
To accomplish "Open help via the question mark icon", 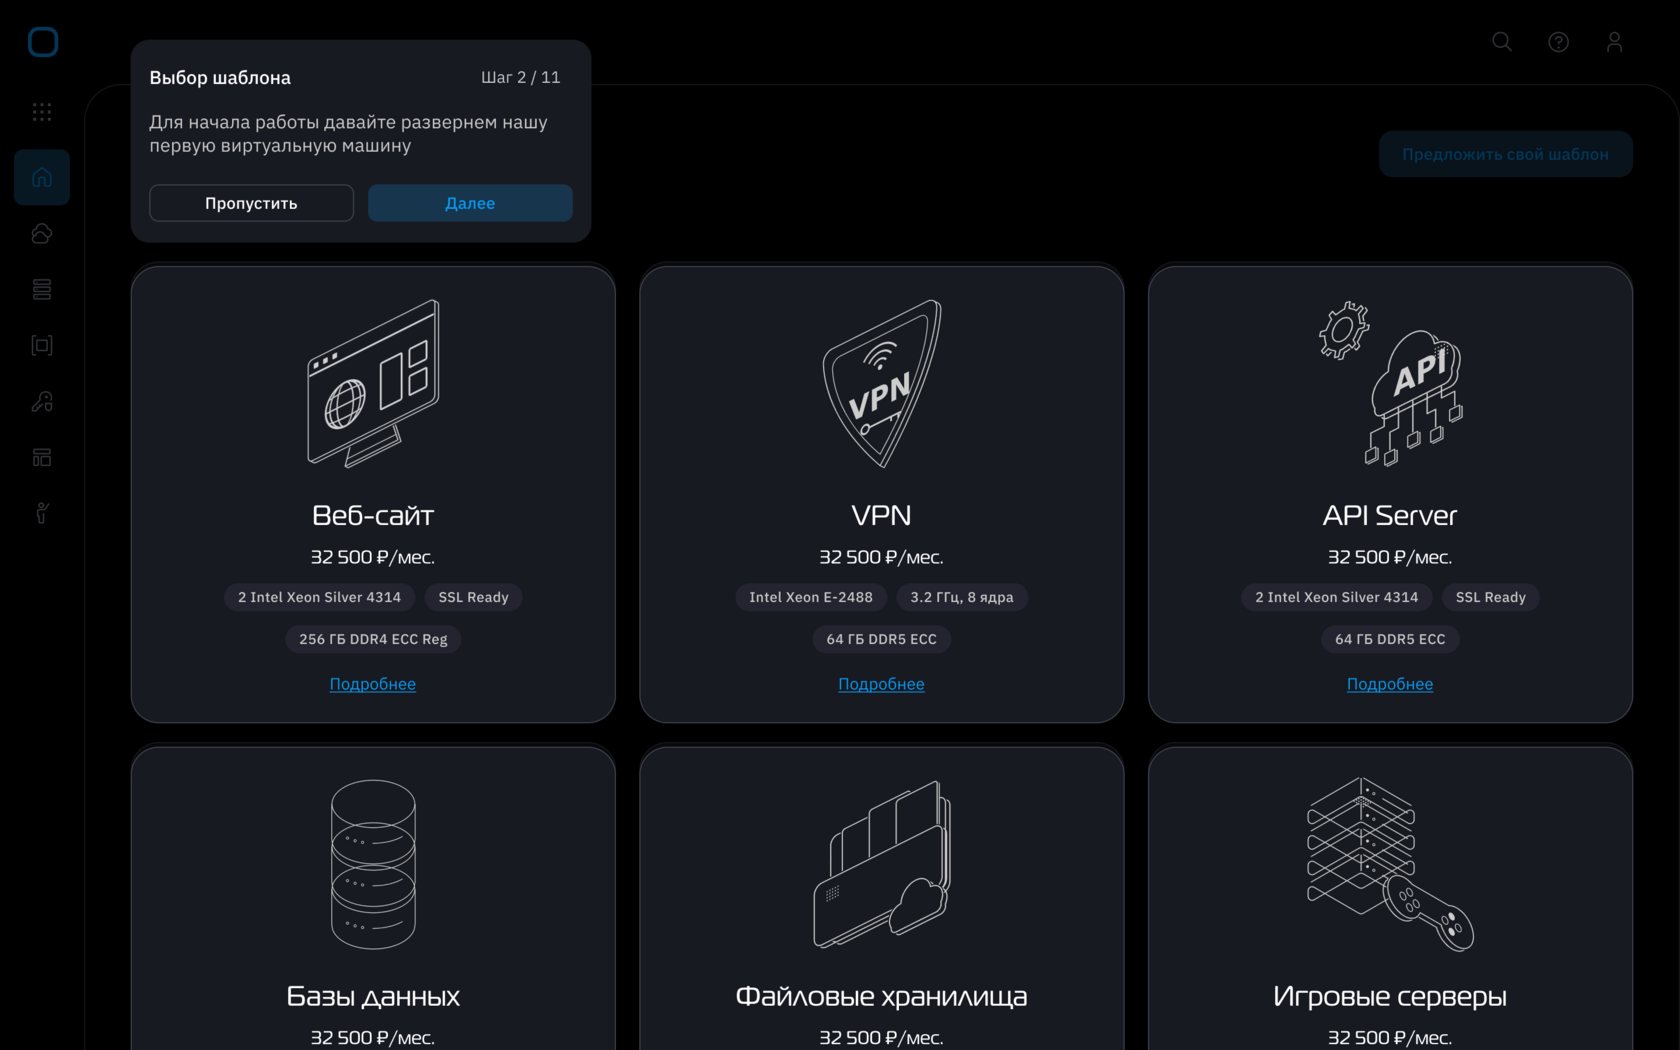I will click(x=1558, y=42).
